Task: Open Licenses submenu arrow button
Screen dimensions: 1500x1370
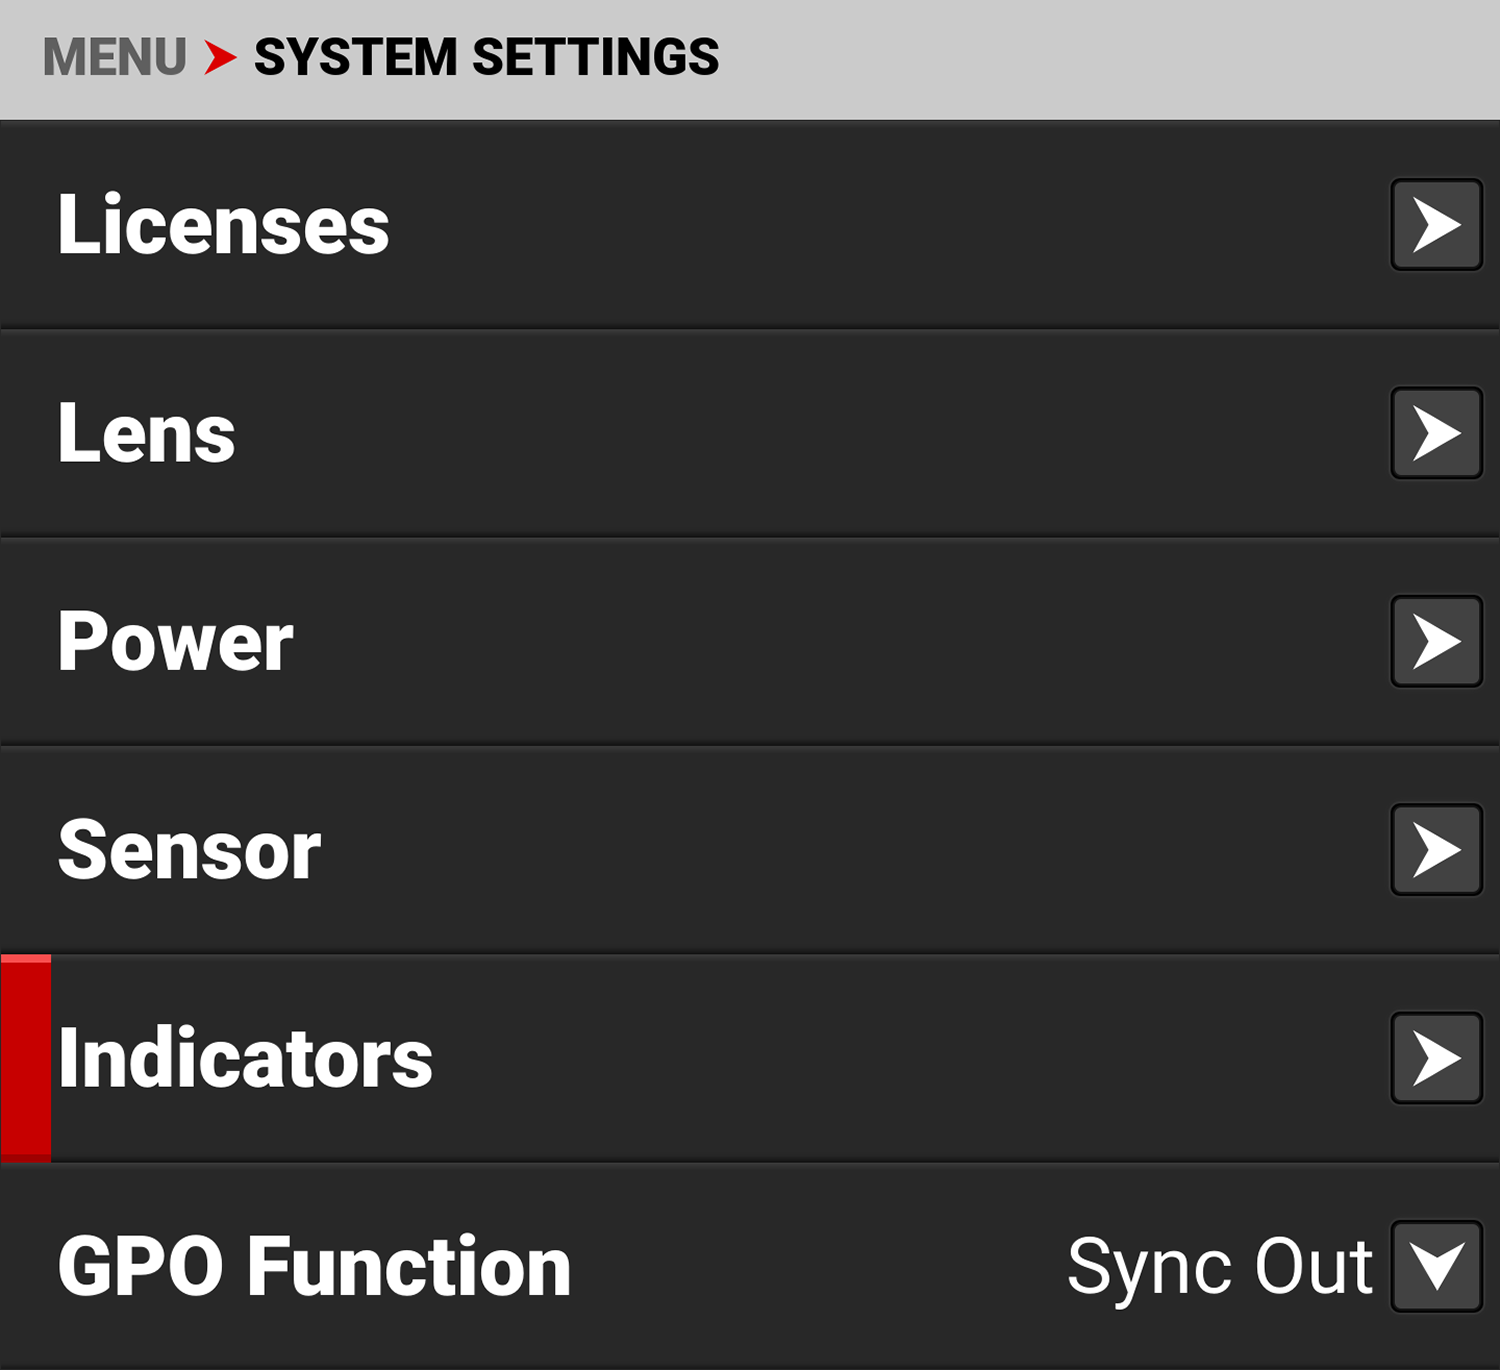Action: 1436,225
